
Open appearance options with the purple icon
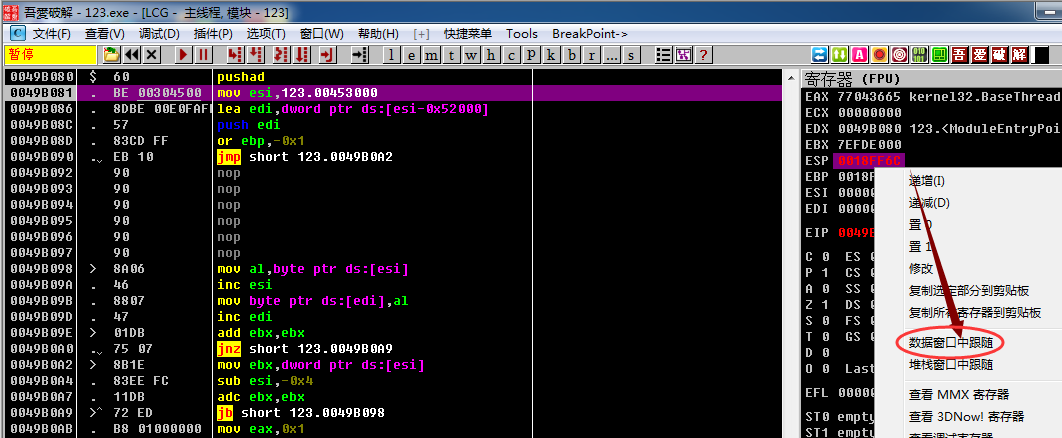tap(684, 55)
